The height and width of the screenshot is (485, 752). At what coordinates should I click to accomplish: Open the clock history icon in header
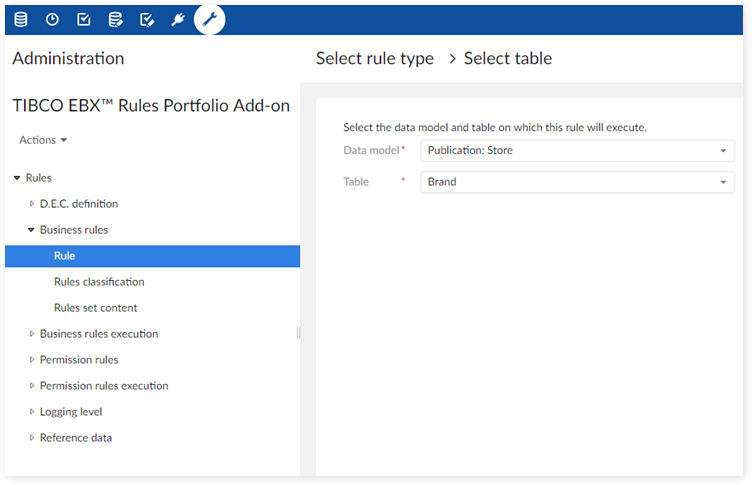click(x=52, y=20)
